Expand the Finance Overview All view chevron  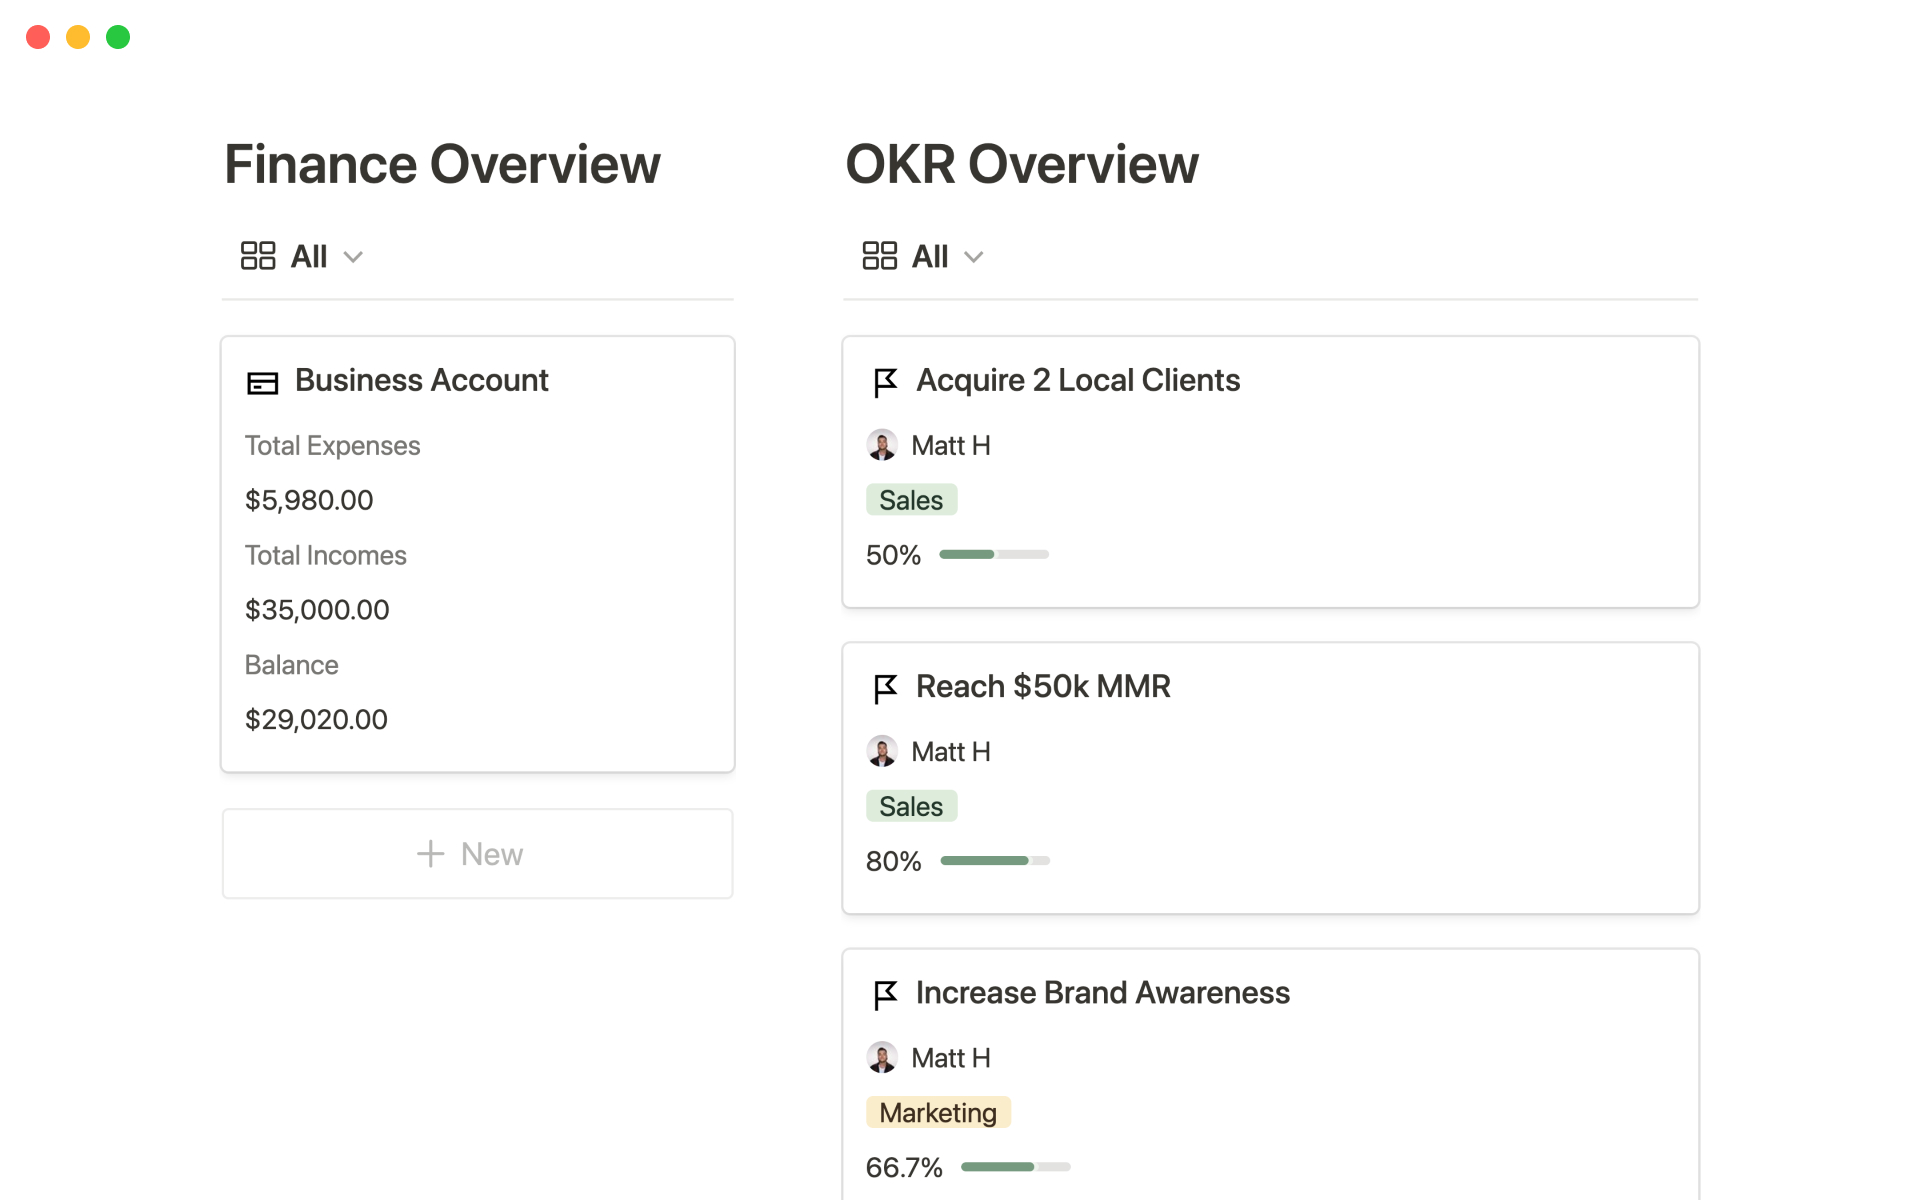pyautogui.click(x=353, y=257)
